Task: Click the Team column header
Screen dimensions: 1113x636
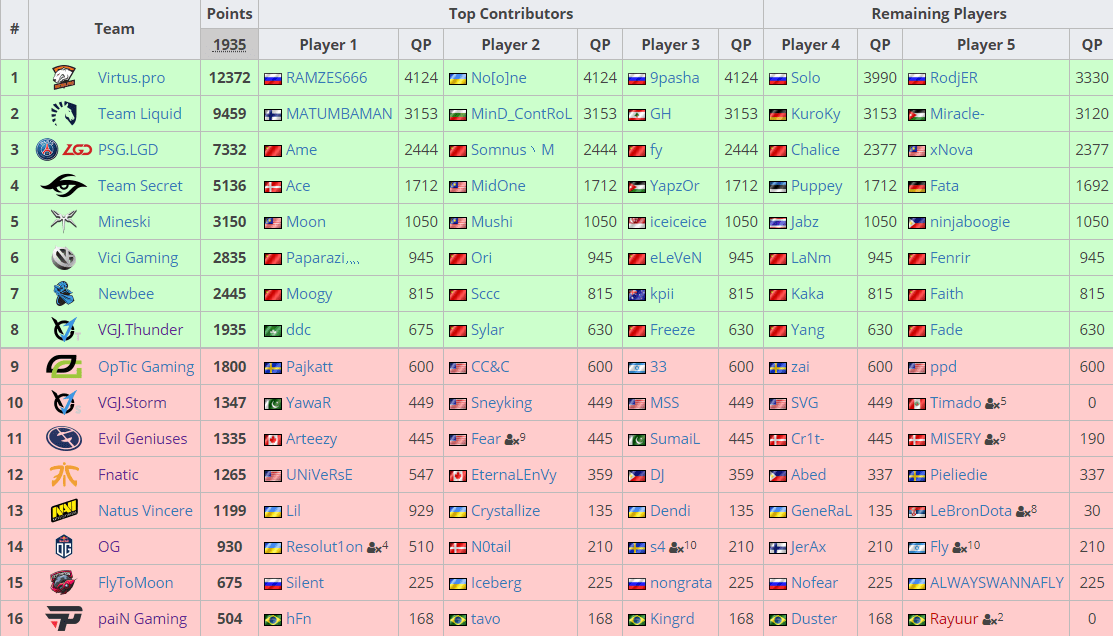Action: 114,29
